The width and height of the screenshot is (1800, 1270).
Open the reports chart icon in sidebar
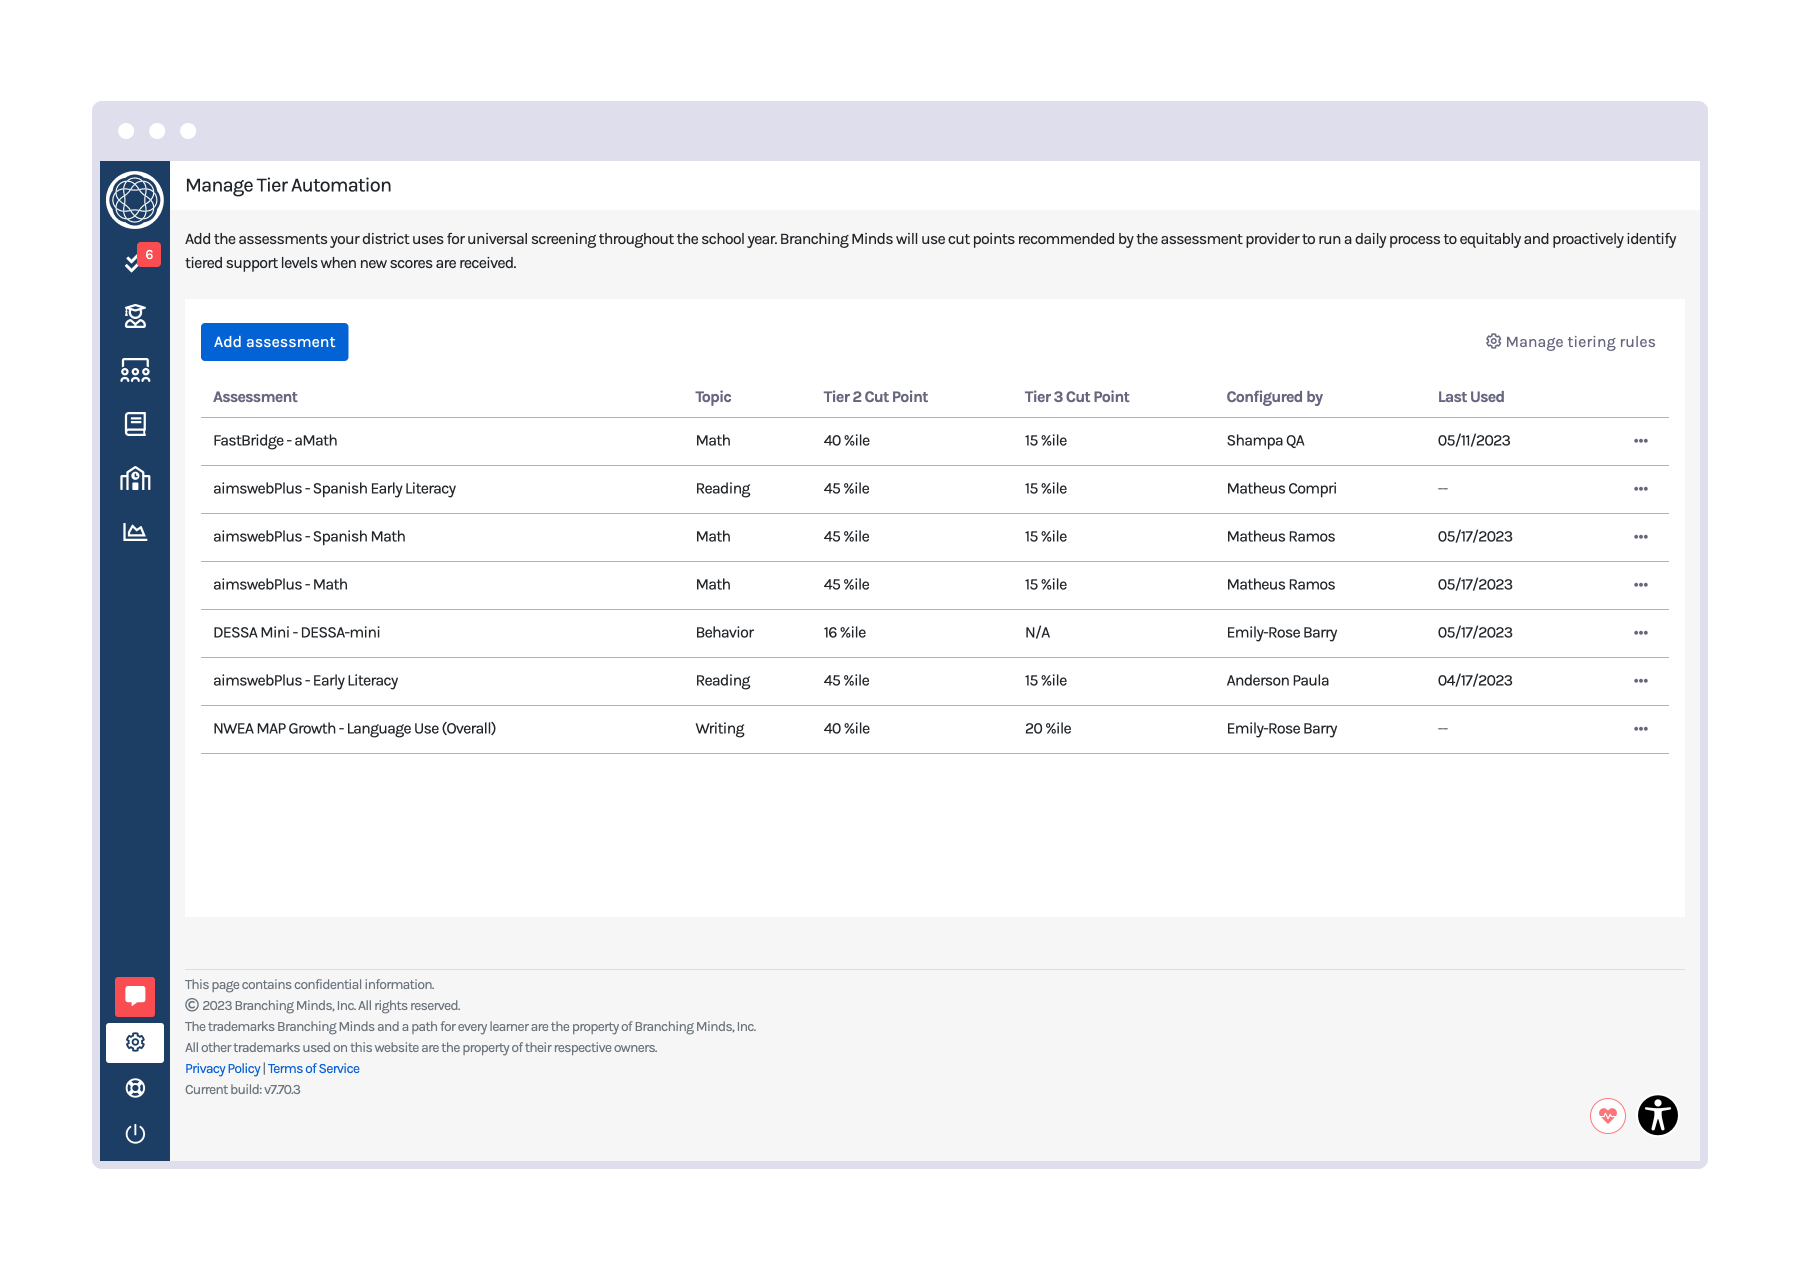(x=135, y=532)
